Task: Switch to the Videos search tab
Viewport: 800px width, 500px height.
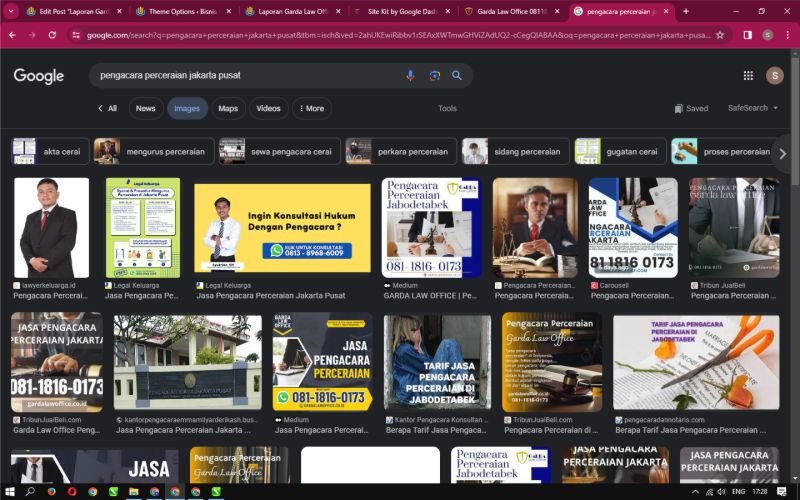Action: (268, 108)
